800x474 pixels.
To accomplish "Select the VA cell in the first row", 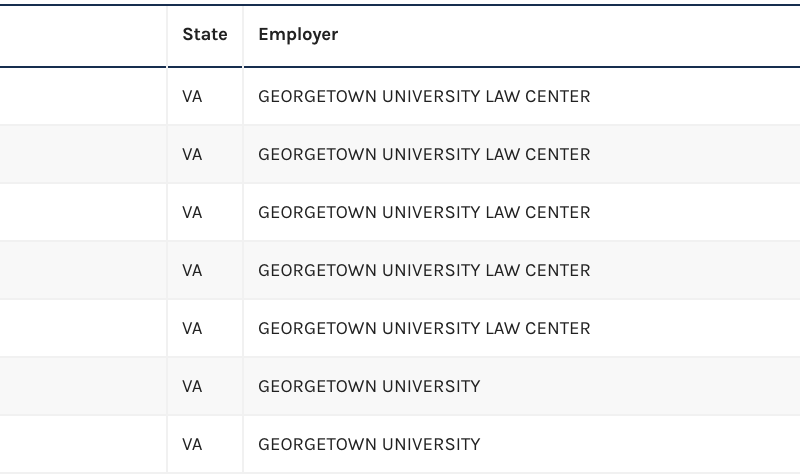I will click(193, 97).
